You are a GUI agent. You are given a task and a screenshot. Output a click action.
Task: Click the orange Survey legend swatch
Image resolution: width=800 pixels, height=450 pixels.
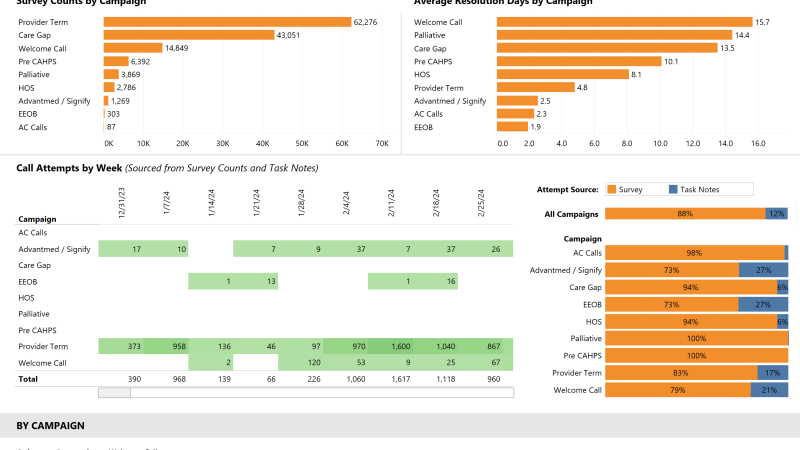pyautogui.click(x=612, y=189)
